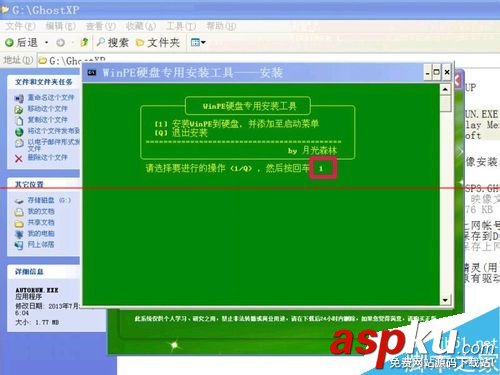Maximize the WinPE install console window
Image resolution: width=500 pixels, height=375 pixels.
tap(436, 72)
